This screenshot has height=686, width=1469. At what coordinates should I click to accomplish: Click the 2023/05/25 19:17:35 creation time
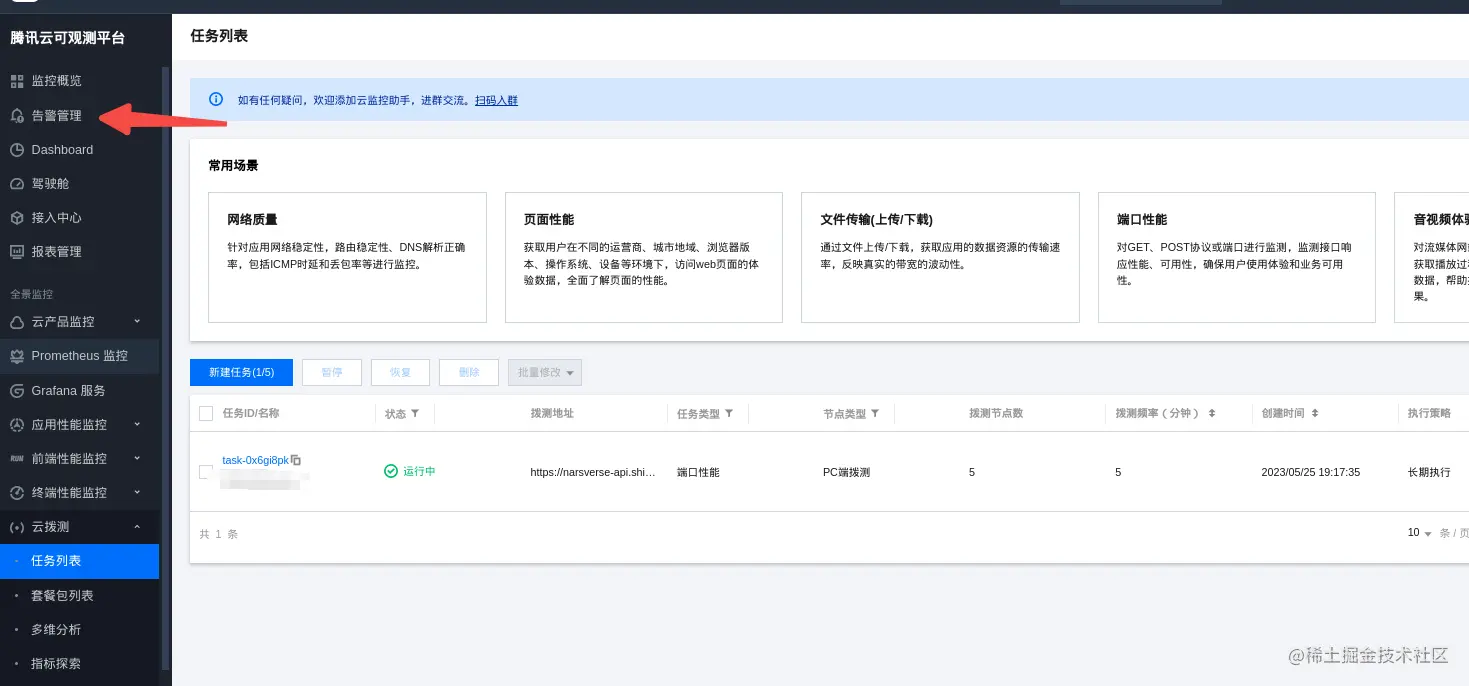click(1310, 472)
